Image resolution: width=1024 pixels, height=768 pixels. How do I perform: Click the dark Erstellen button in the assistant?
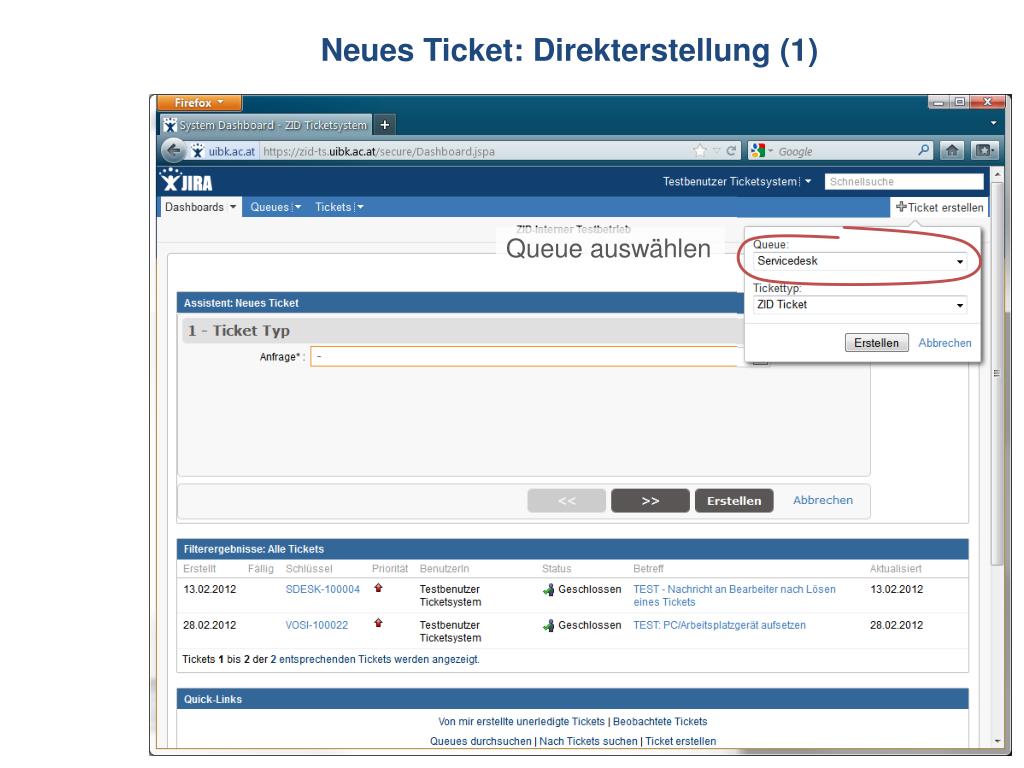click(734, 501)
